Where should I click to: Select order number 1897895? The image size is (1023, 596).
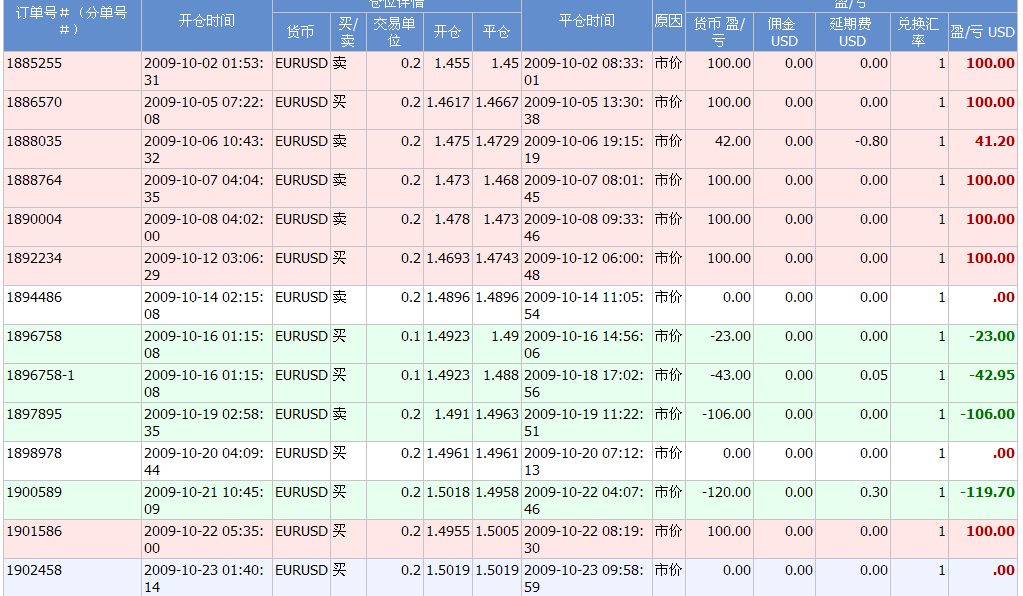pos(35,415)
